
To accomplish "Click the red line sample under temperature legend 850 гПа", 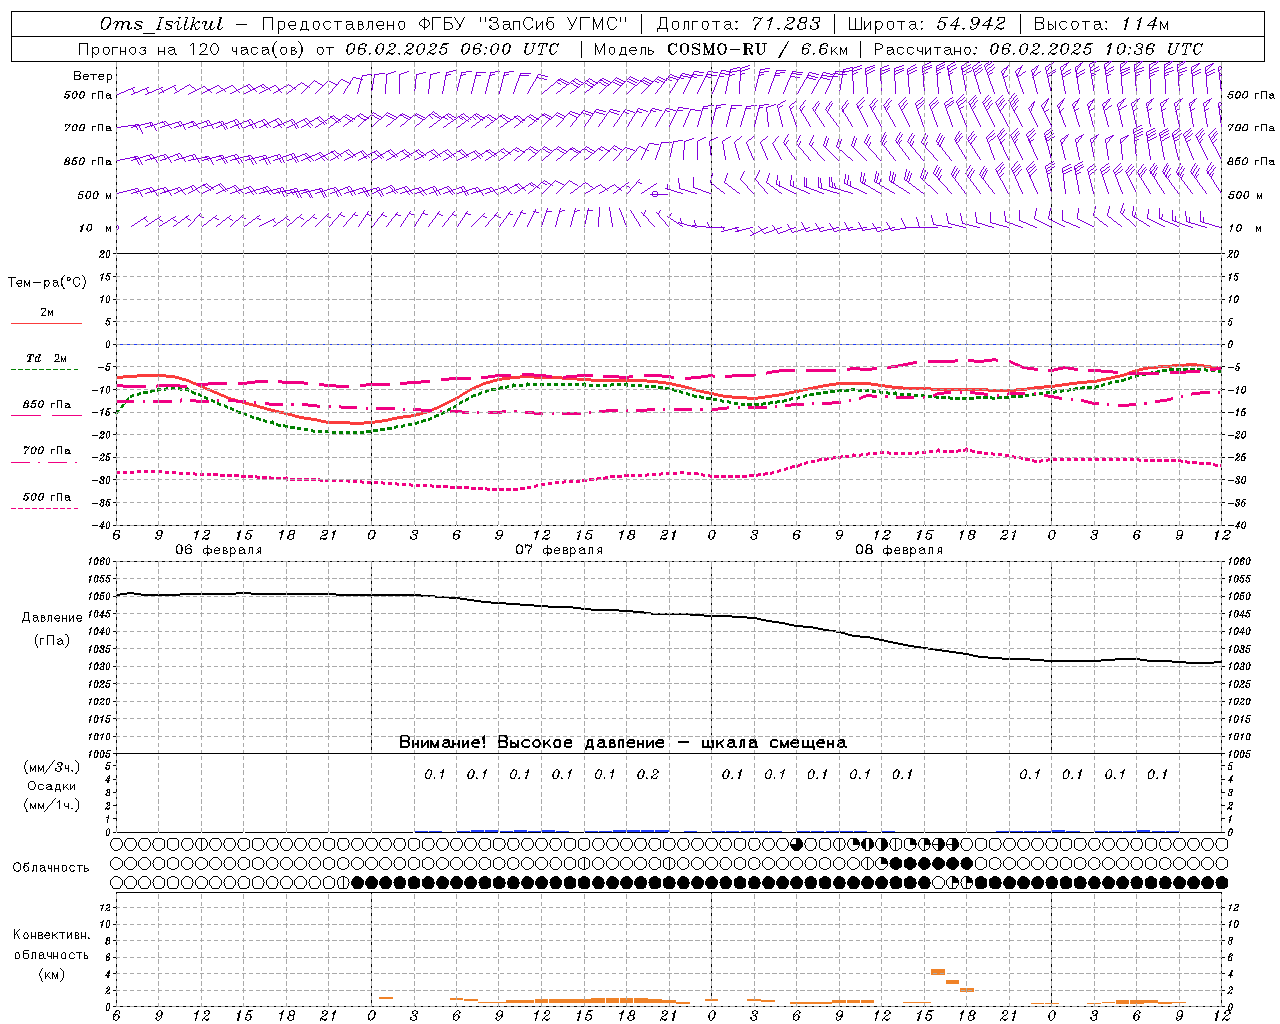I will 44,416.
